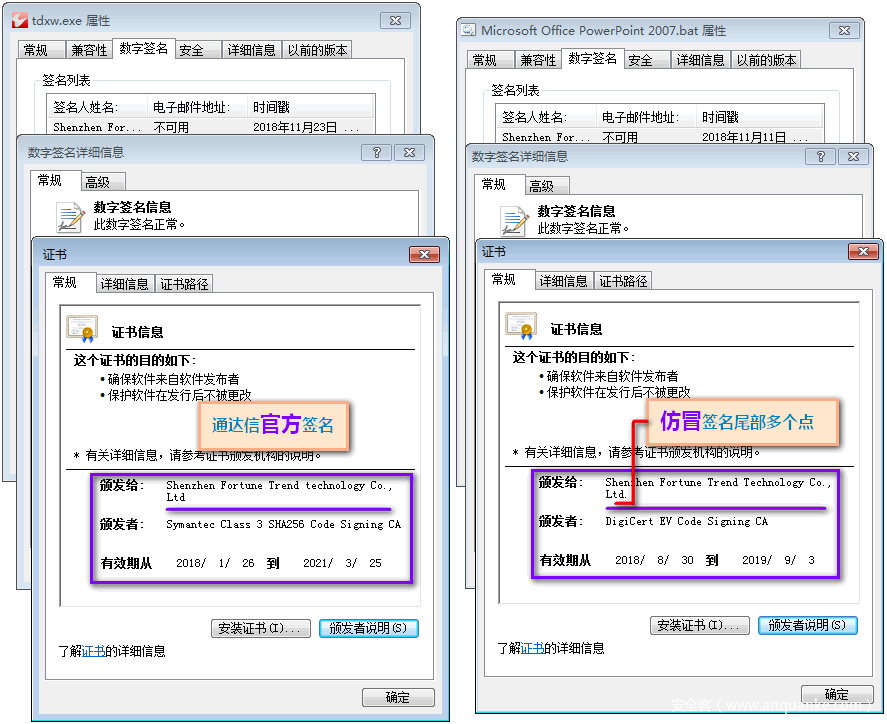The image size is (887, 724).
Task: Click tdxw.exe icon in title bar
Action: (20, 20)
